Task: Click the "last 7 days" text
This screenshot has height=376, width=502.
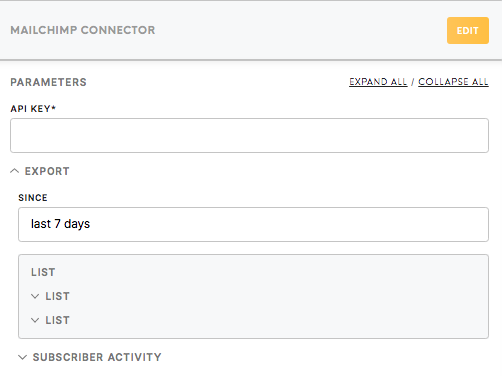Action: click(x=60, y=224)
